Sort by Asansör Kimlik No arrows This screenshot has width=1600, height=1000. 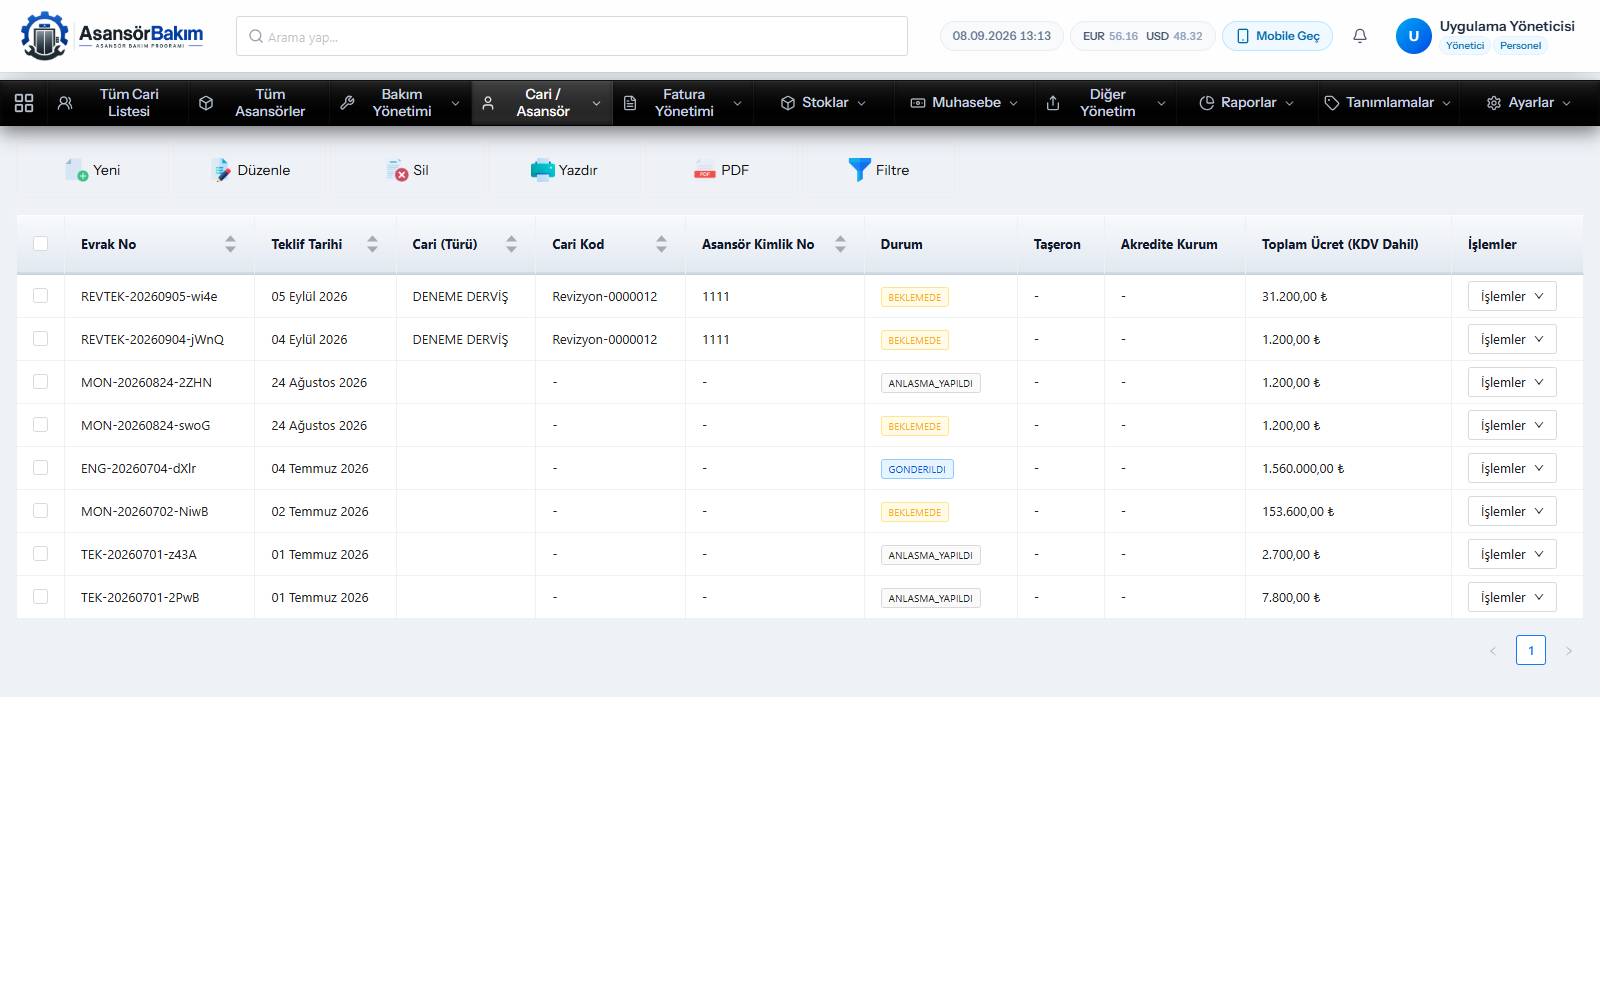tap(840, 244)
